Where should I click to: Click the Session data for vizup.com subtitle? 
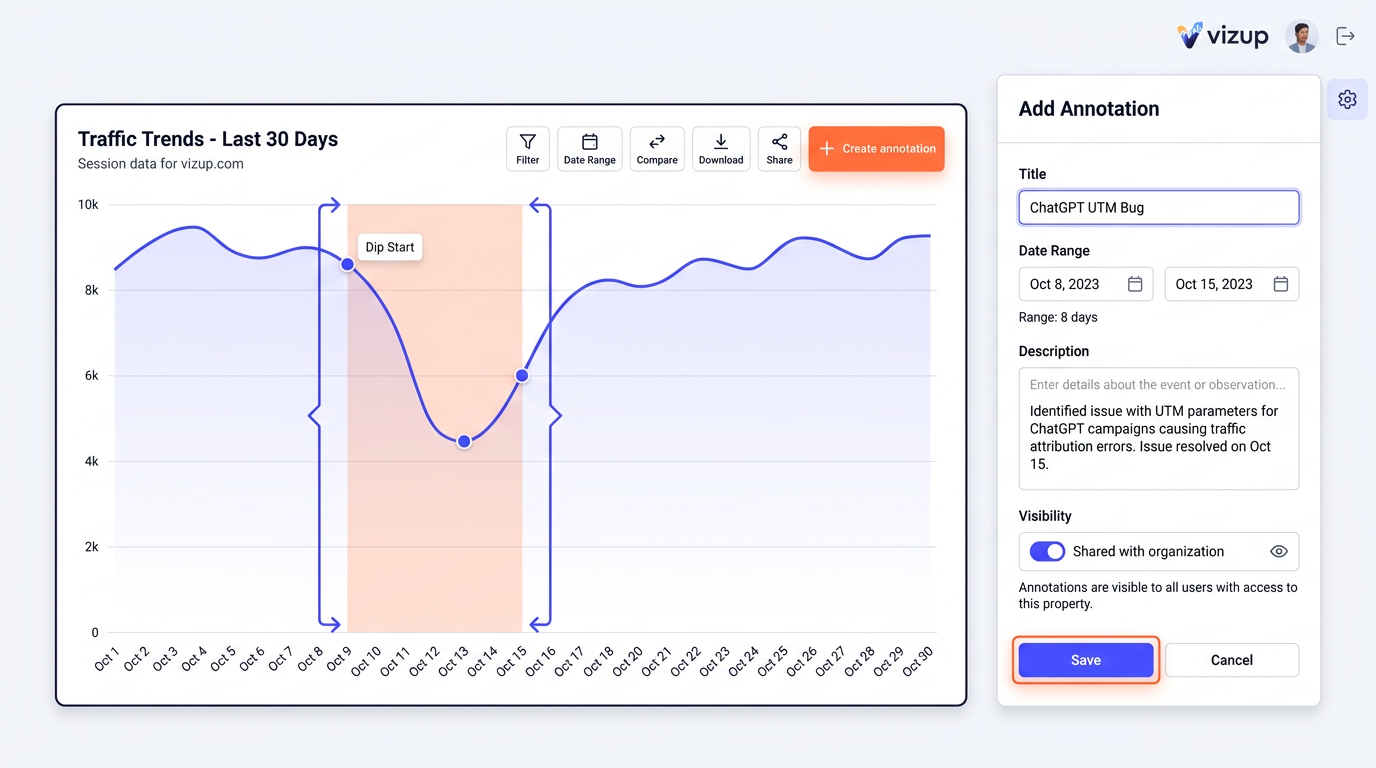[161, 164]
